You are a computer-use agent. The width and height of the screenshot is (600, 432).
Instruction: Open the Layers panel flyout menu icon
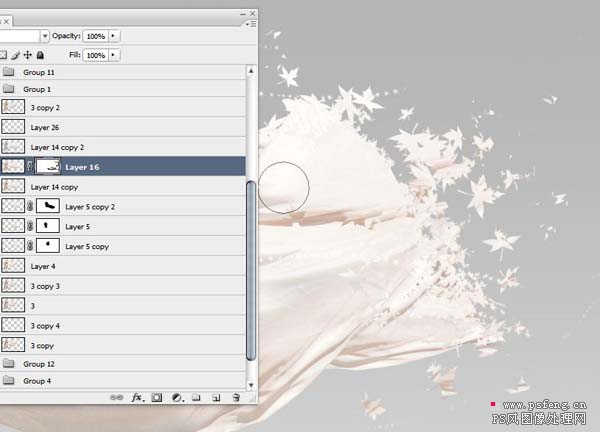tap(251, 24)
